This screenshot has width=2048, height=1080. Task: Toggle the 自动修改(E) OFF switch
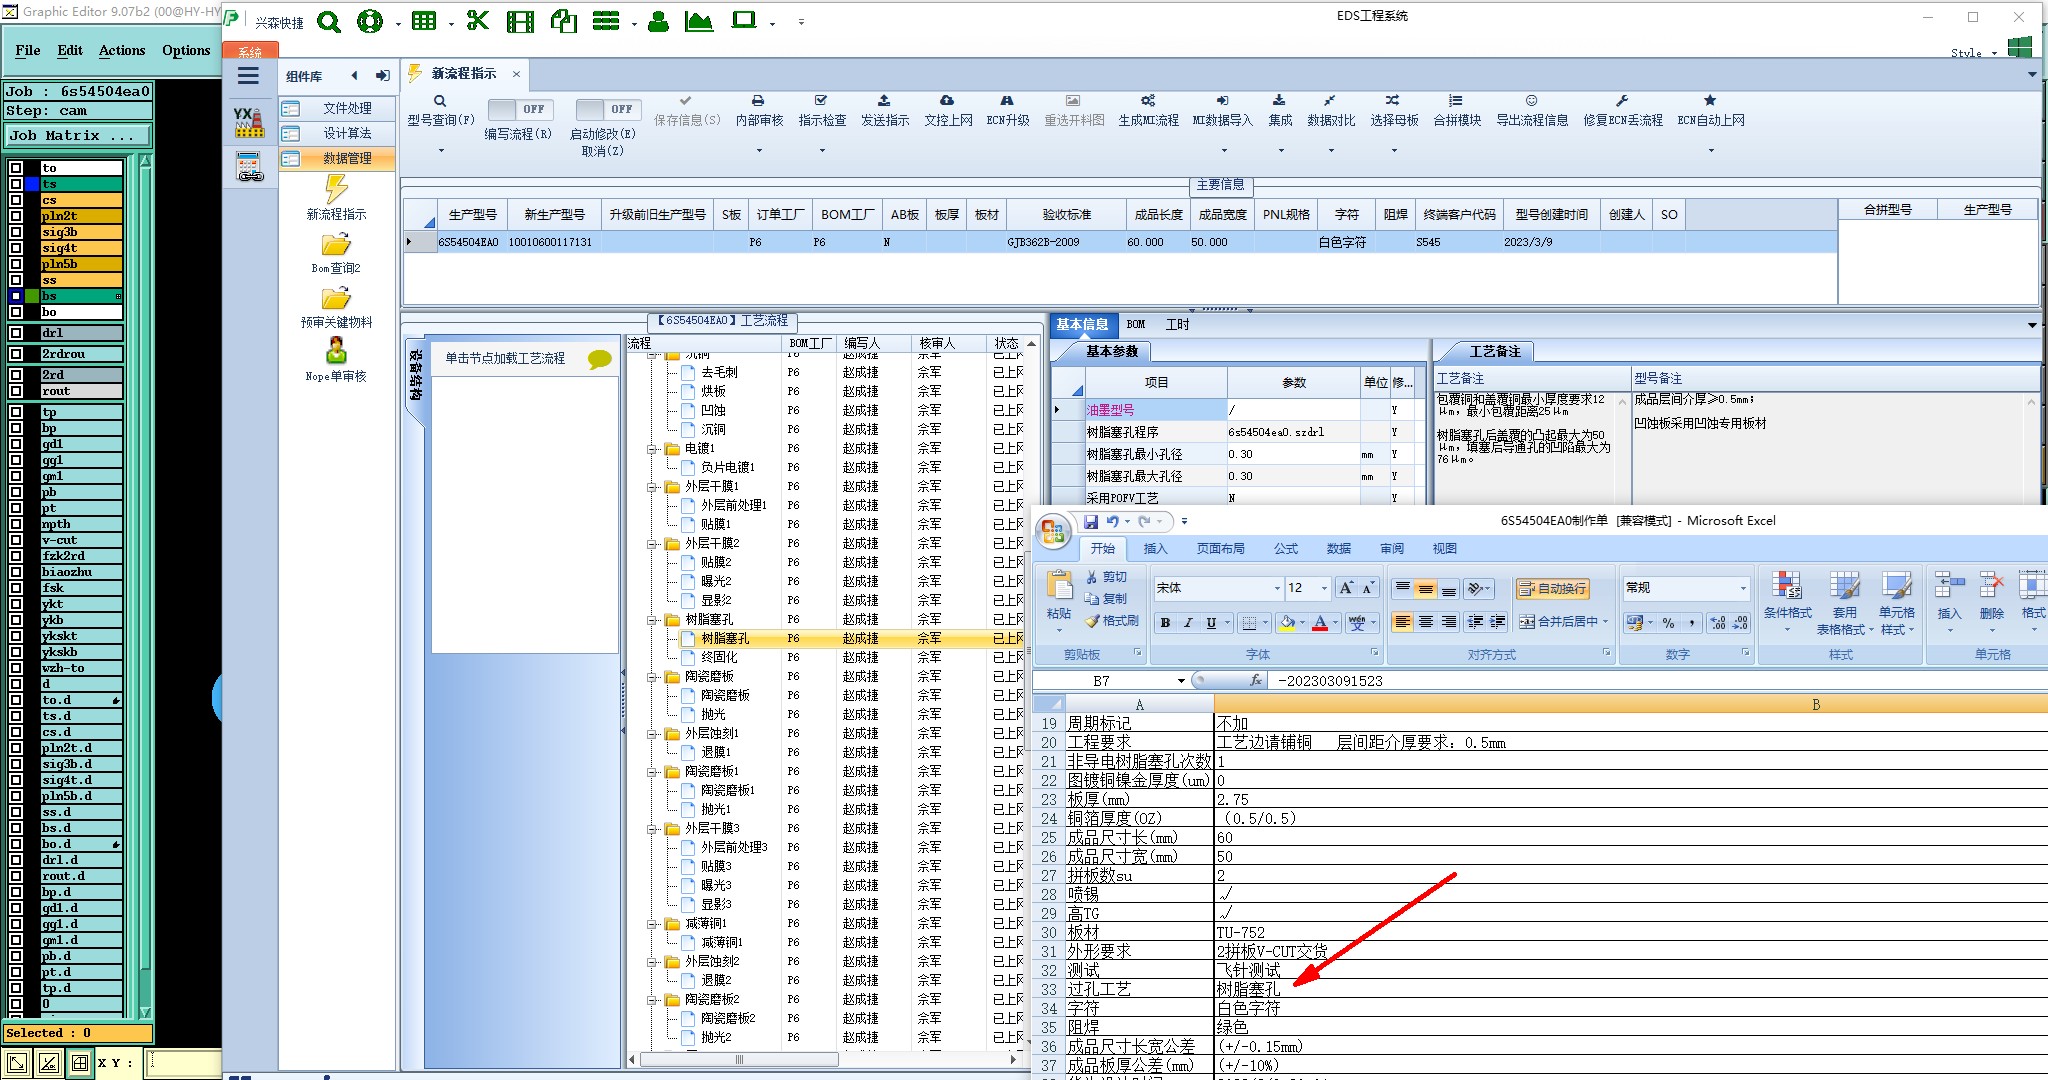pyautogui.click(x=605, y=109)
